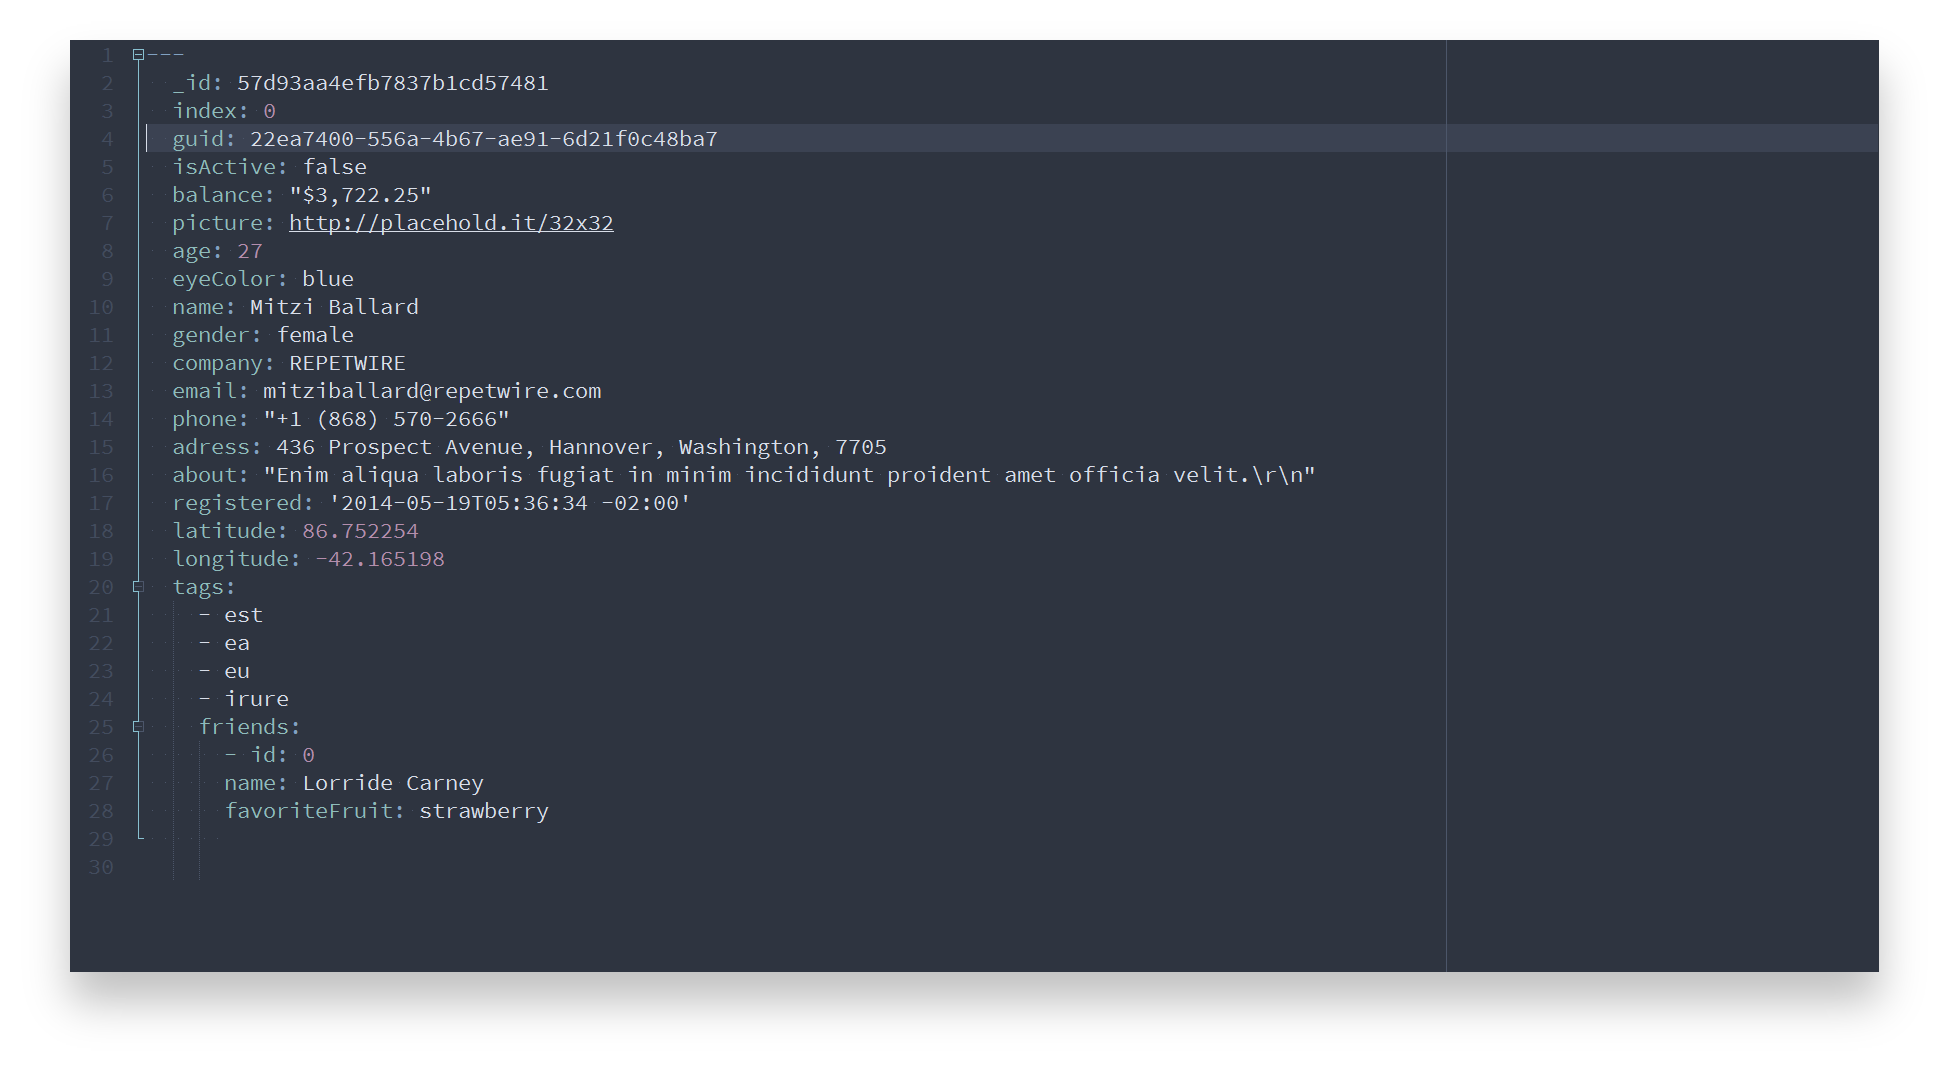
Task: Click the registered timestamp value
Action: (x=508, y=503)
